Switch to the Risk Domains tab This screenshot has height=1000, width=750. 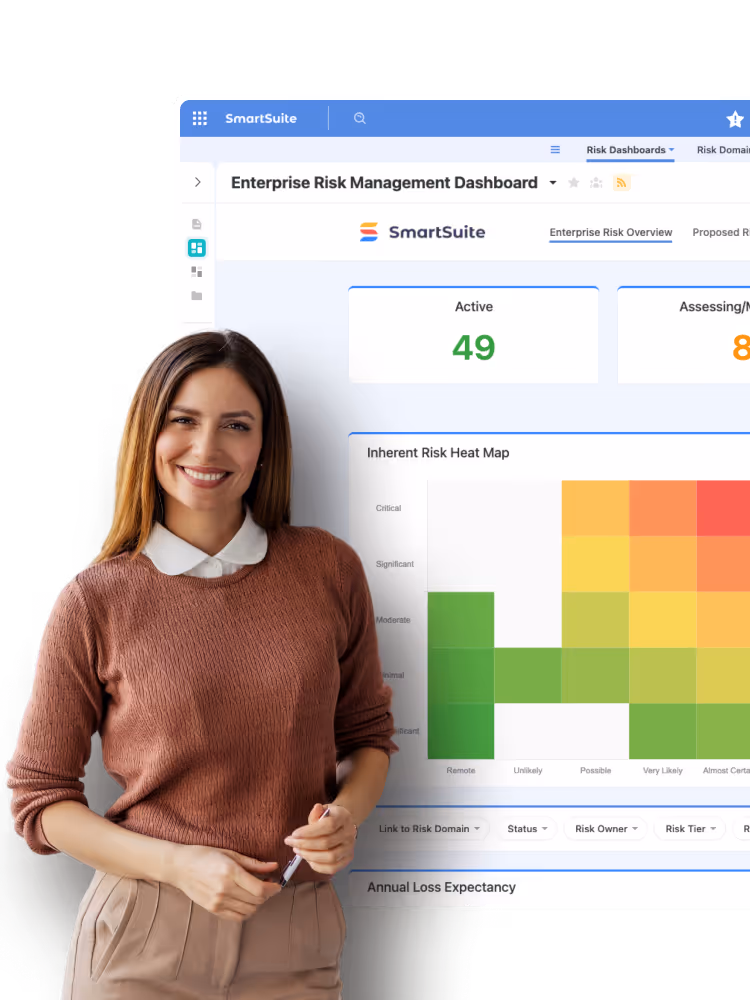point(723,150)
